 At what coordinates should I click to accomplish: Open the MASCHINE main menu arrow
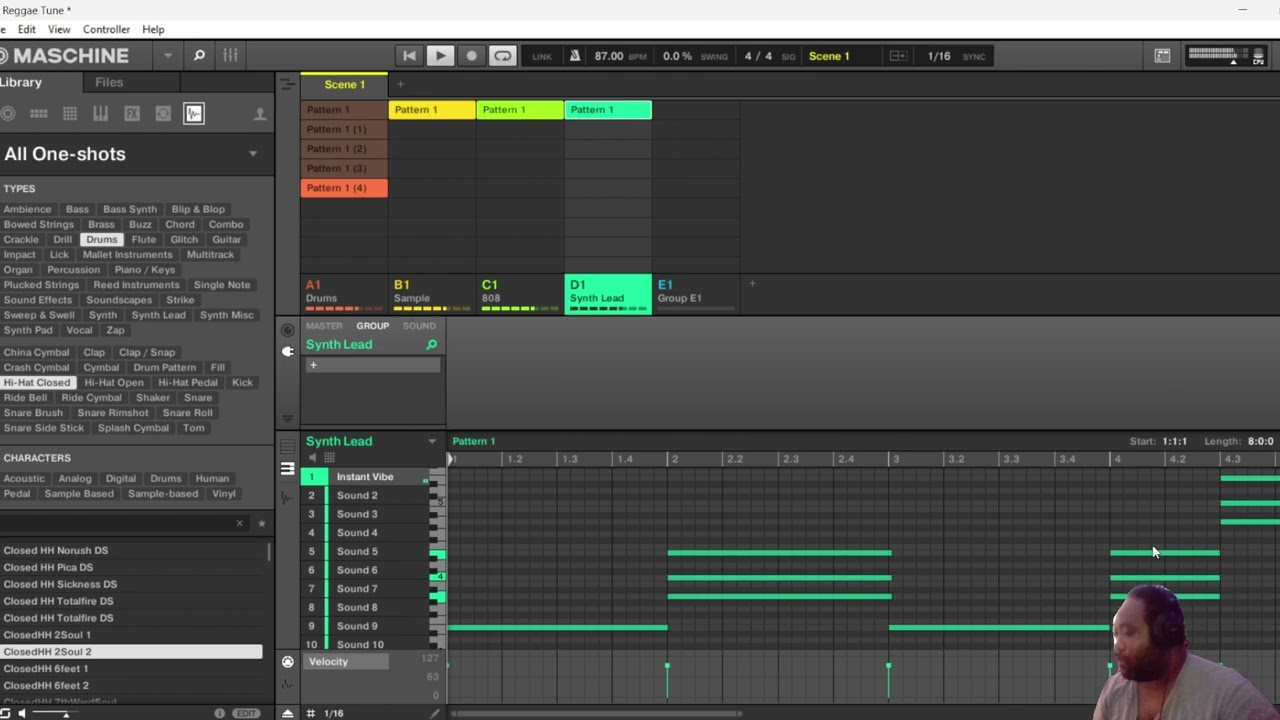[168, 56]
